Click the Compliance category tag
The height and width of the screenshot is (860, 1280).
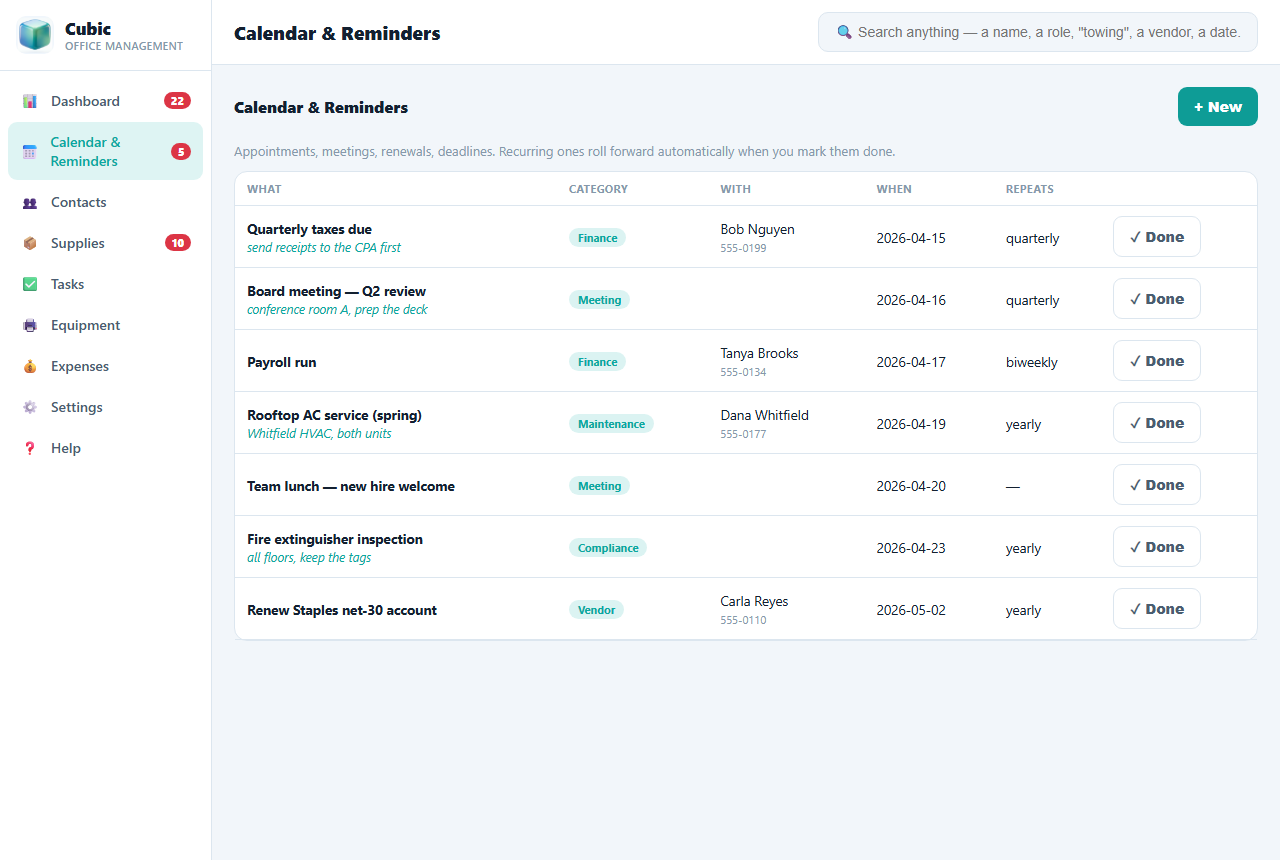pos(608,548)
